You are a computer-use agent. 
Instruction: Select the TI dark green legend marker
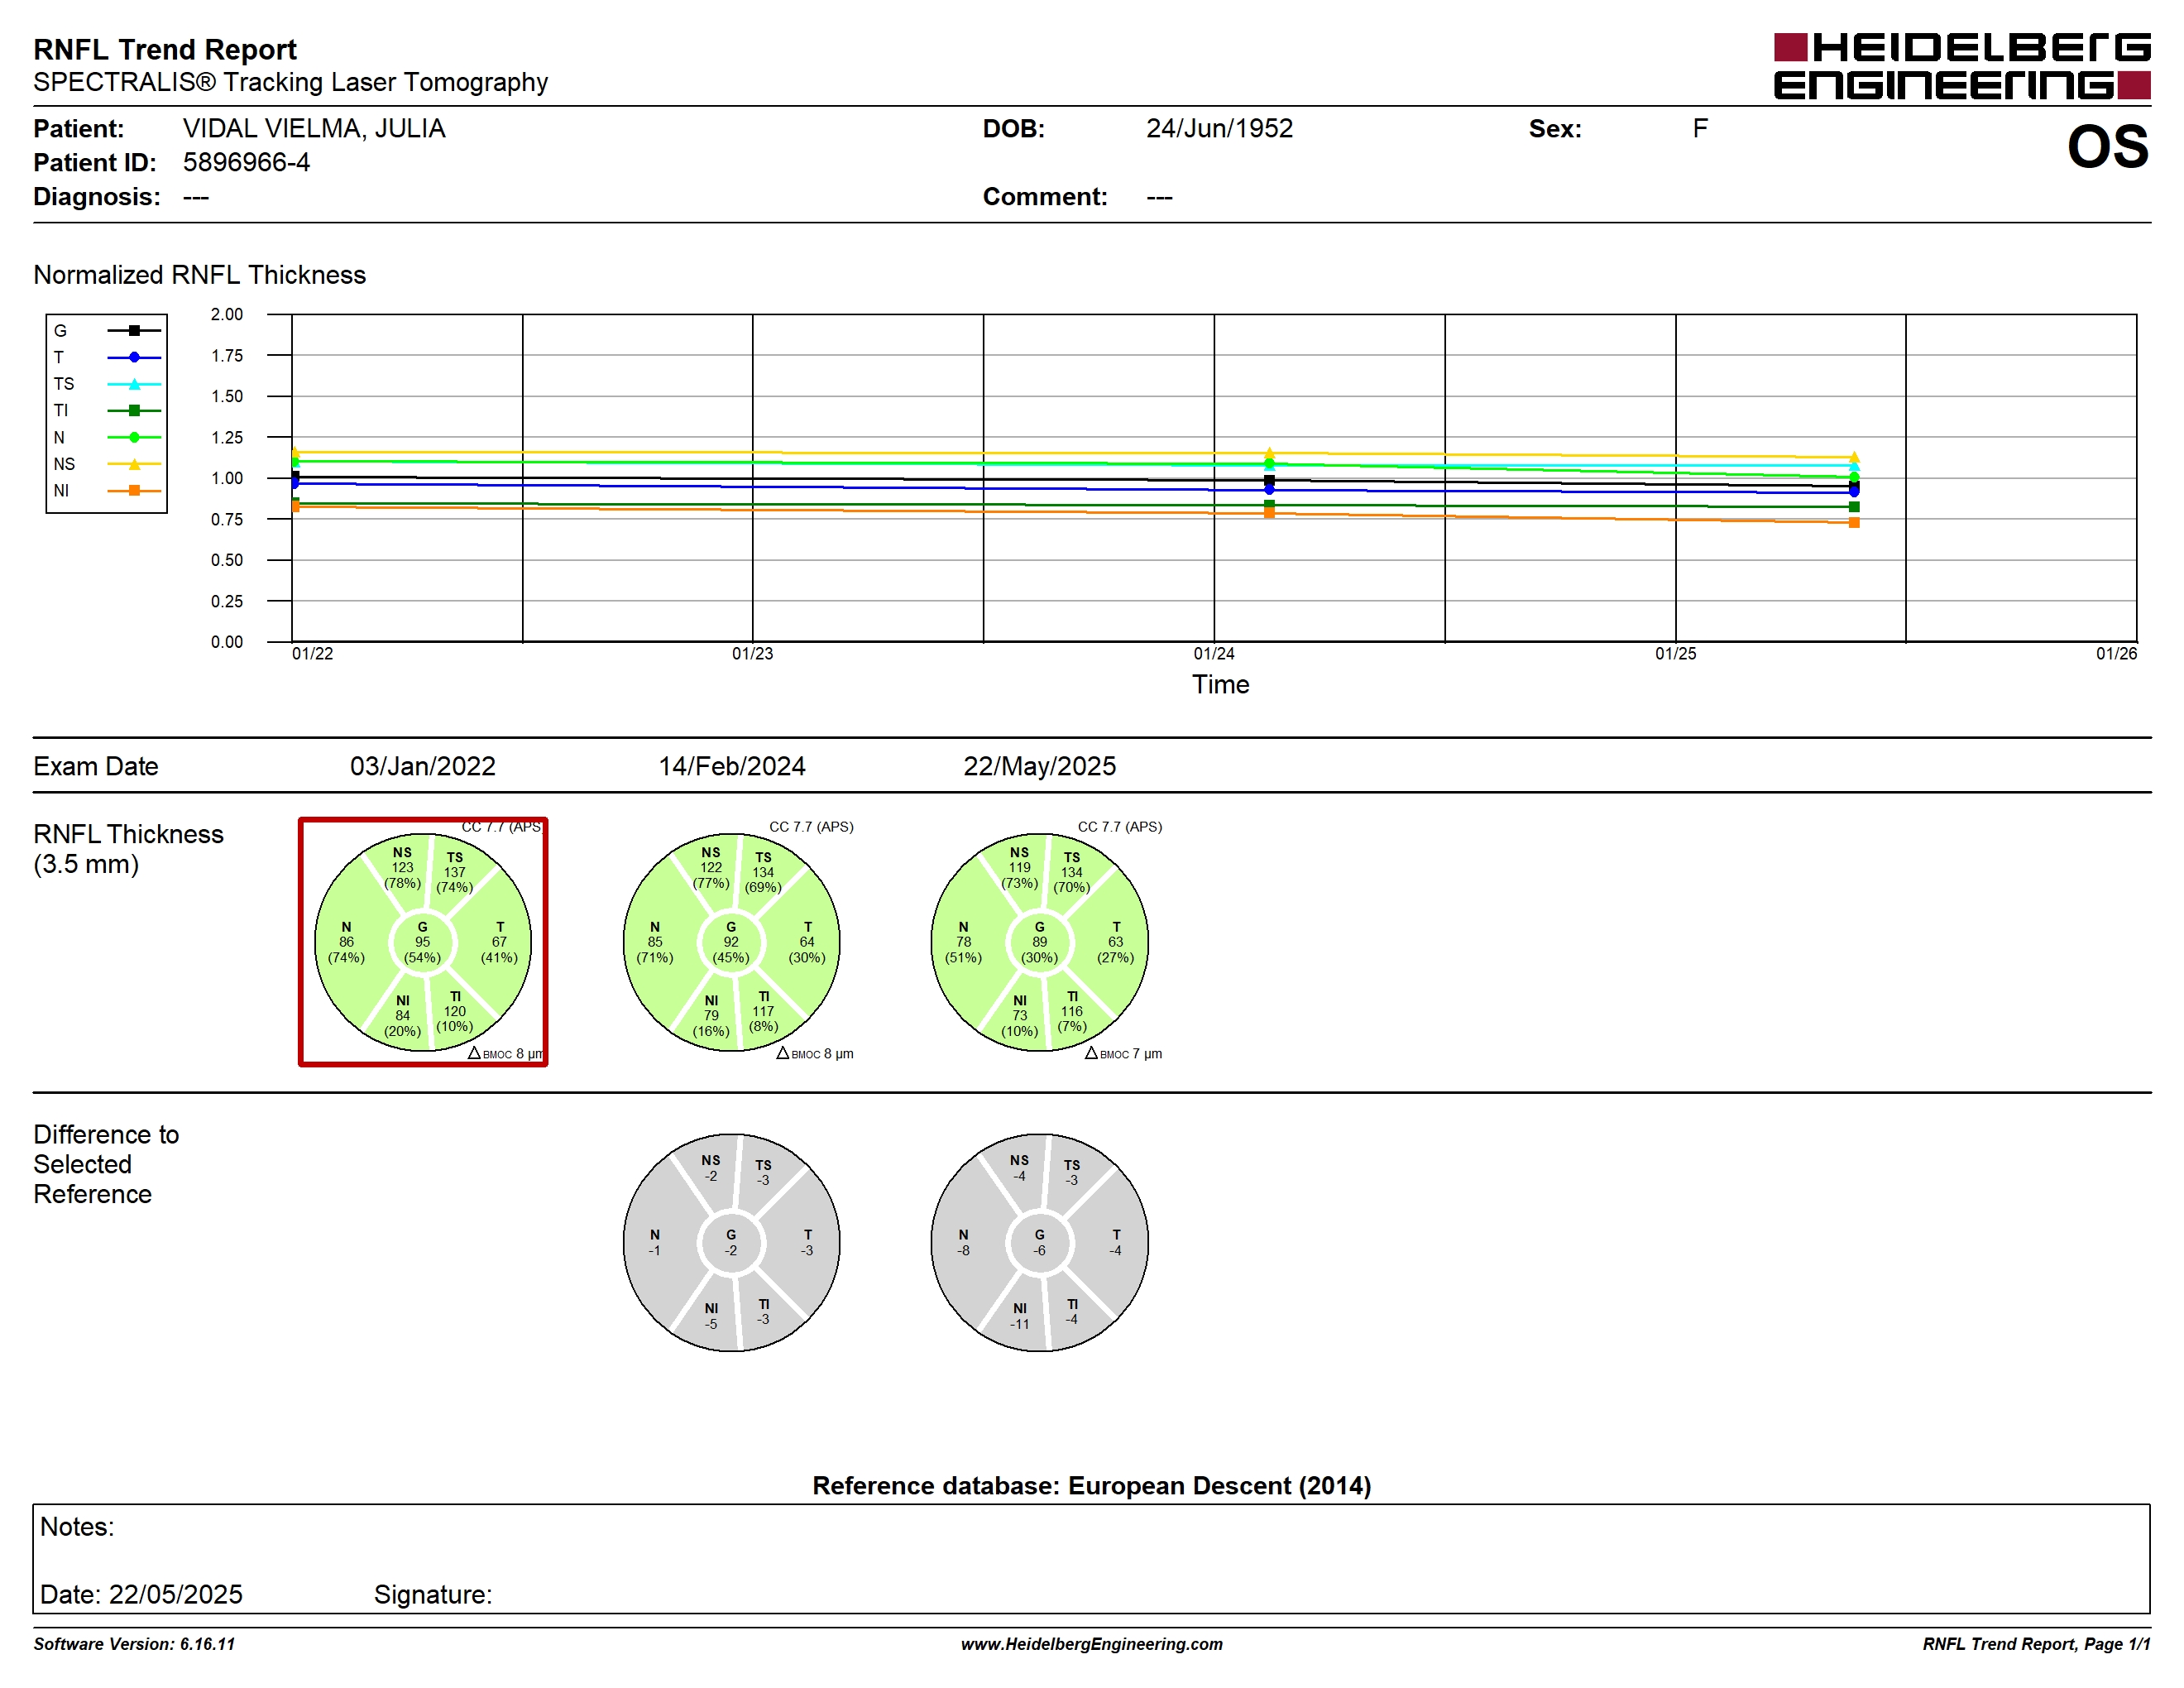(x=134, y=410)
